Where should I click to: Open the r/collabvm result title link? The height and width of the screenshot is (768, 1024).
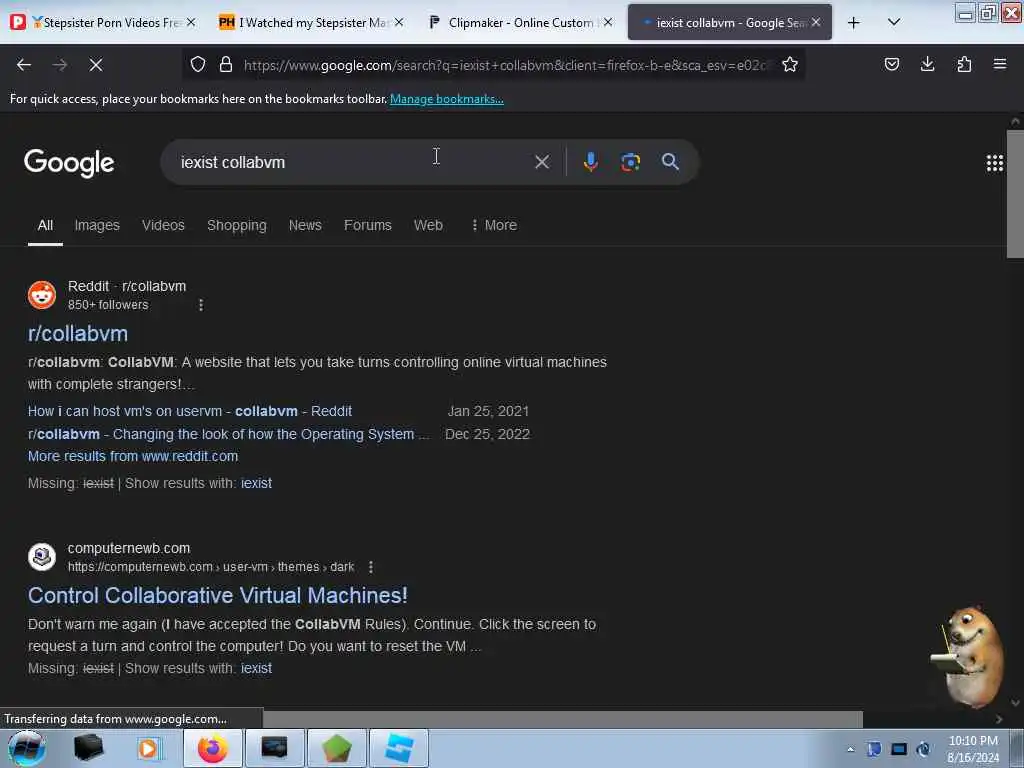click(x=78, y=334)
